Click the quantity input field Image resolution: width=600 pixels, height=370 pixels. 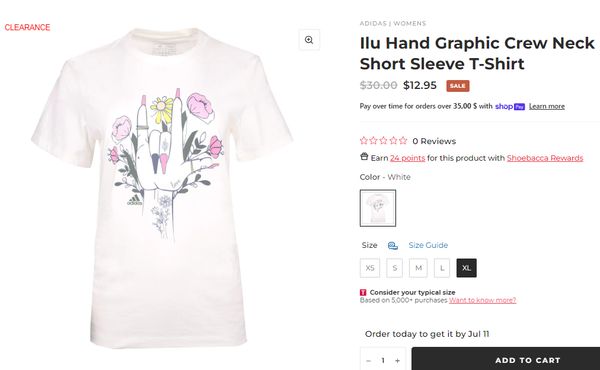383,360
